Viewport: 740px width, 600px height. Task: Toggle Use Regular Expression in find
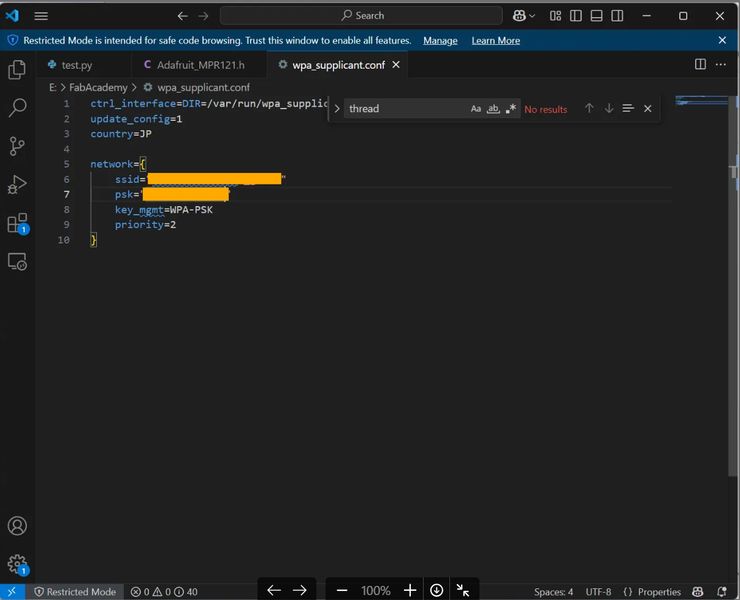[511, 109]
